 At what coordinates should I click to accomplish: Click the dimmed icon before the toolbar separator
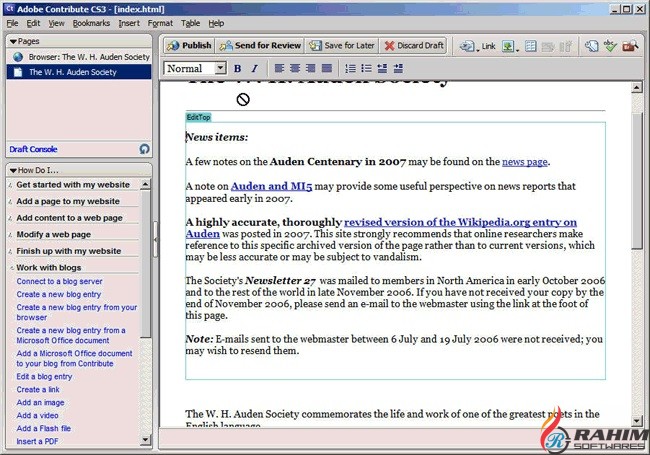(x=565, y=46)
